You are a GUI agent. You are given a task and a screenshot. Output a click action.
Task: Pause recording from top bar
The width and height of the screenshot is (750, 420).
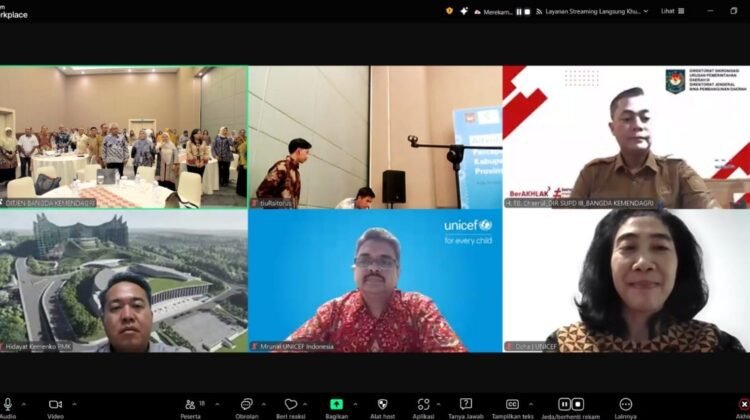(519, 12)
